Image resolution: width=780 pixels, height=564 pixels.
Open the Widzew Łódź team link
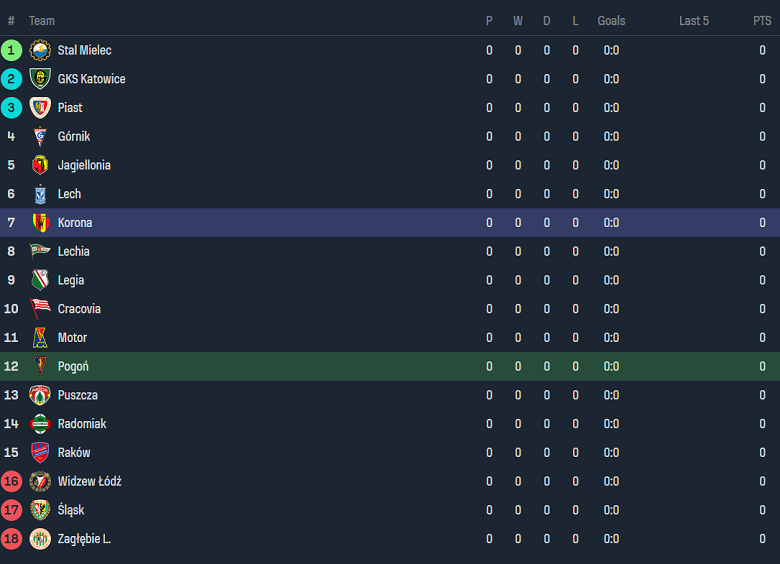89,482
